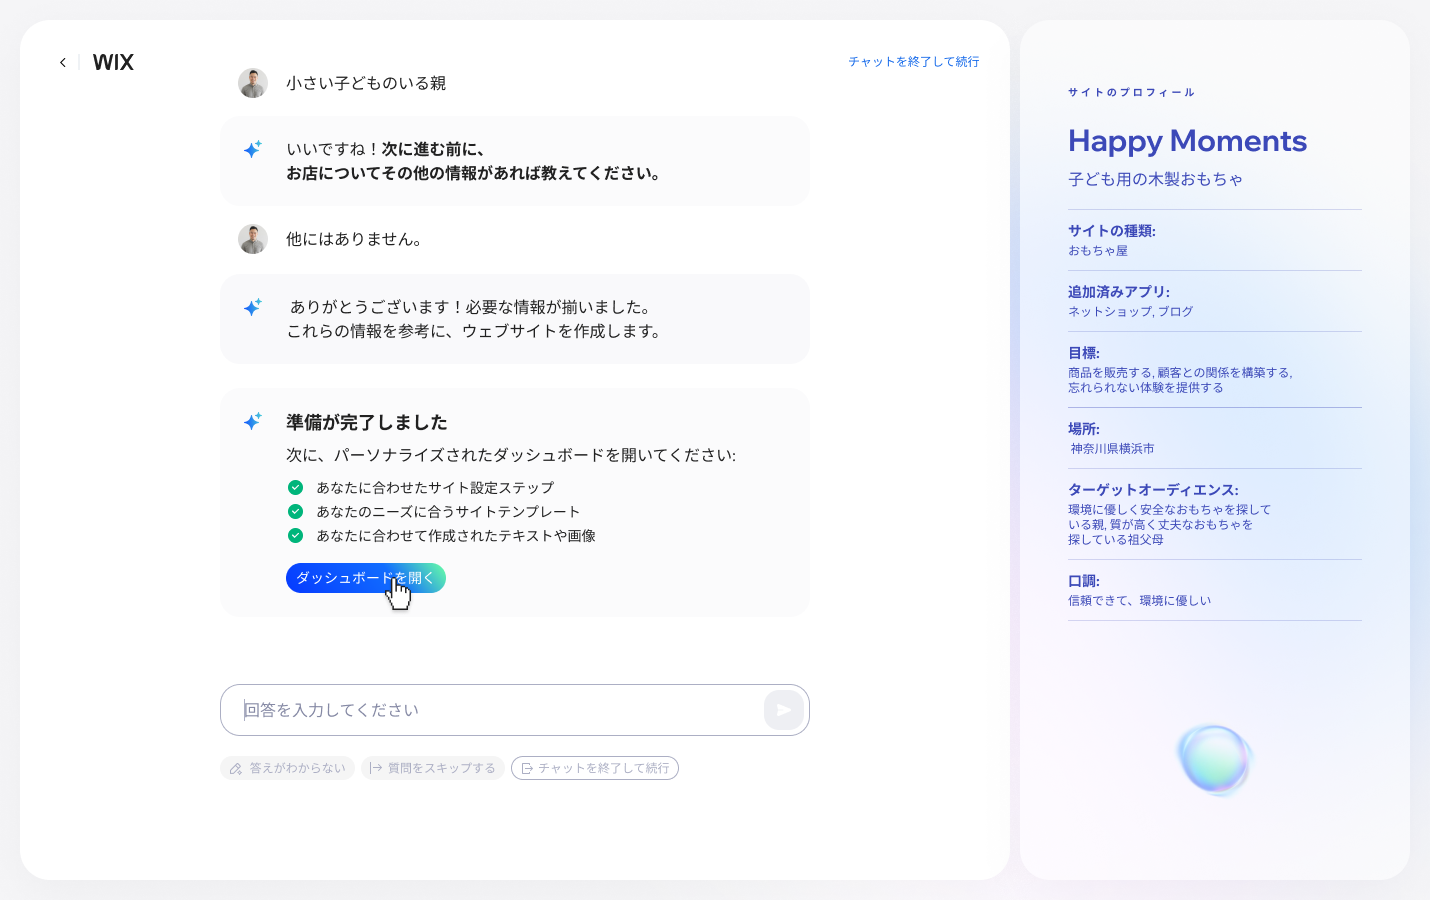The image size is (1430, 900).
Task: Click the skip arrow icon on 質問をスキップする chip
Action: click(375, 768)
